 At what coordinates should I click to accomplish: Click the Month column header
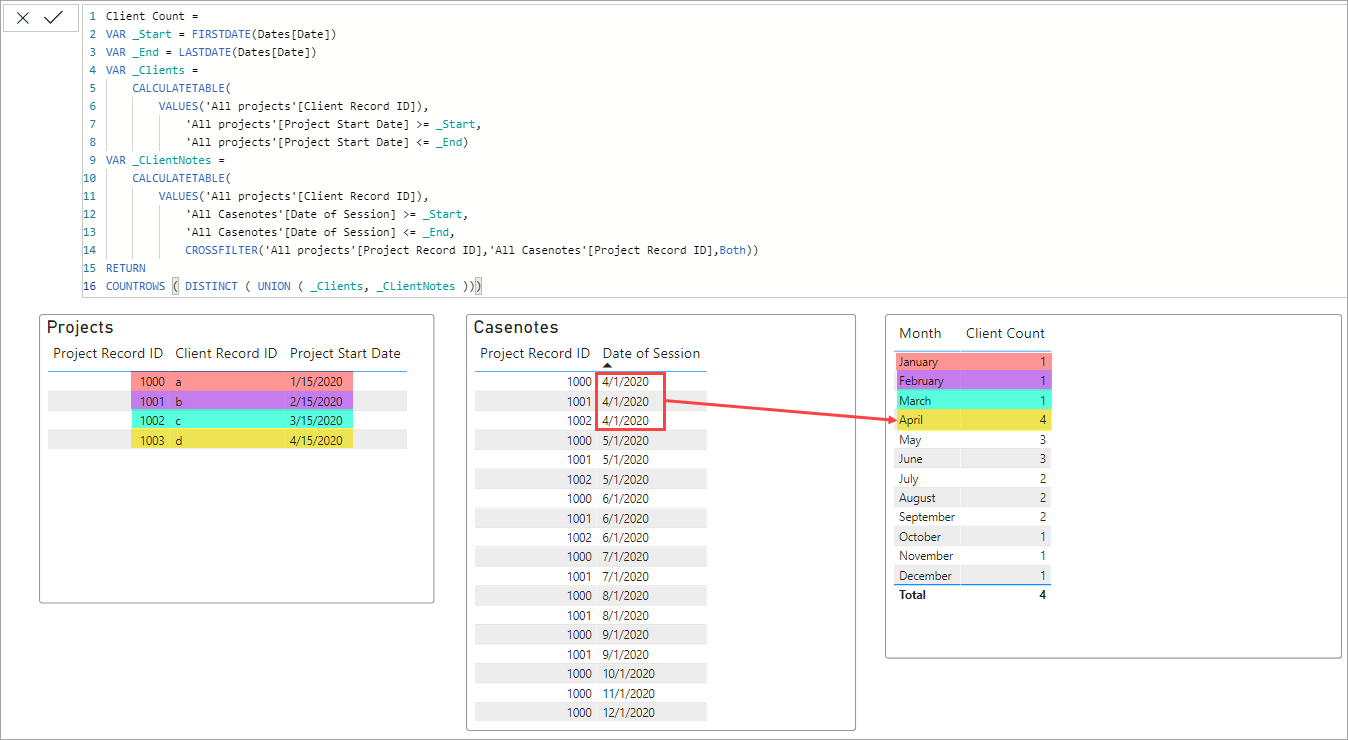920,333
